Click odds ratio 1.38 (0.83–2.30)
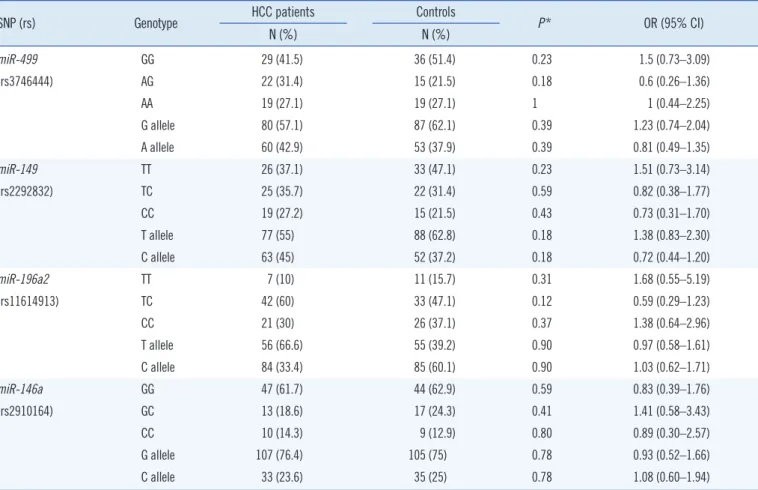This screenshot has height=490, width=758. coord(672,235)
